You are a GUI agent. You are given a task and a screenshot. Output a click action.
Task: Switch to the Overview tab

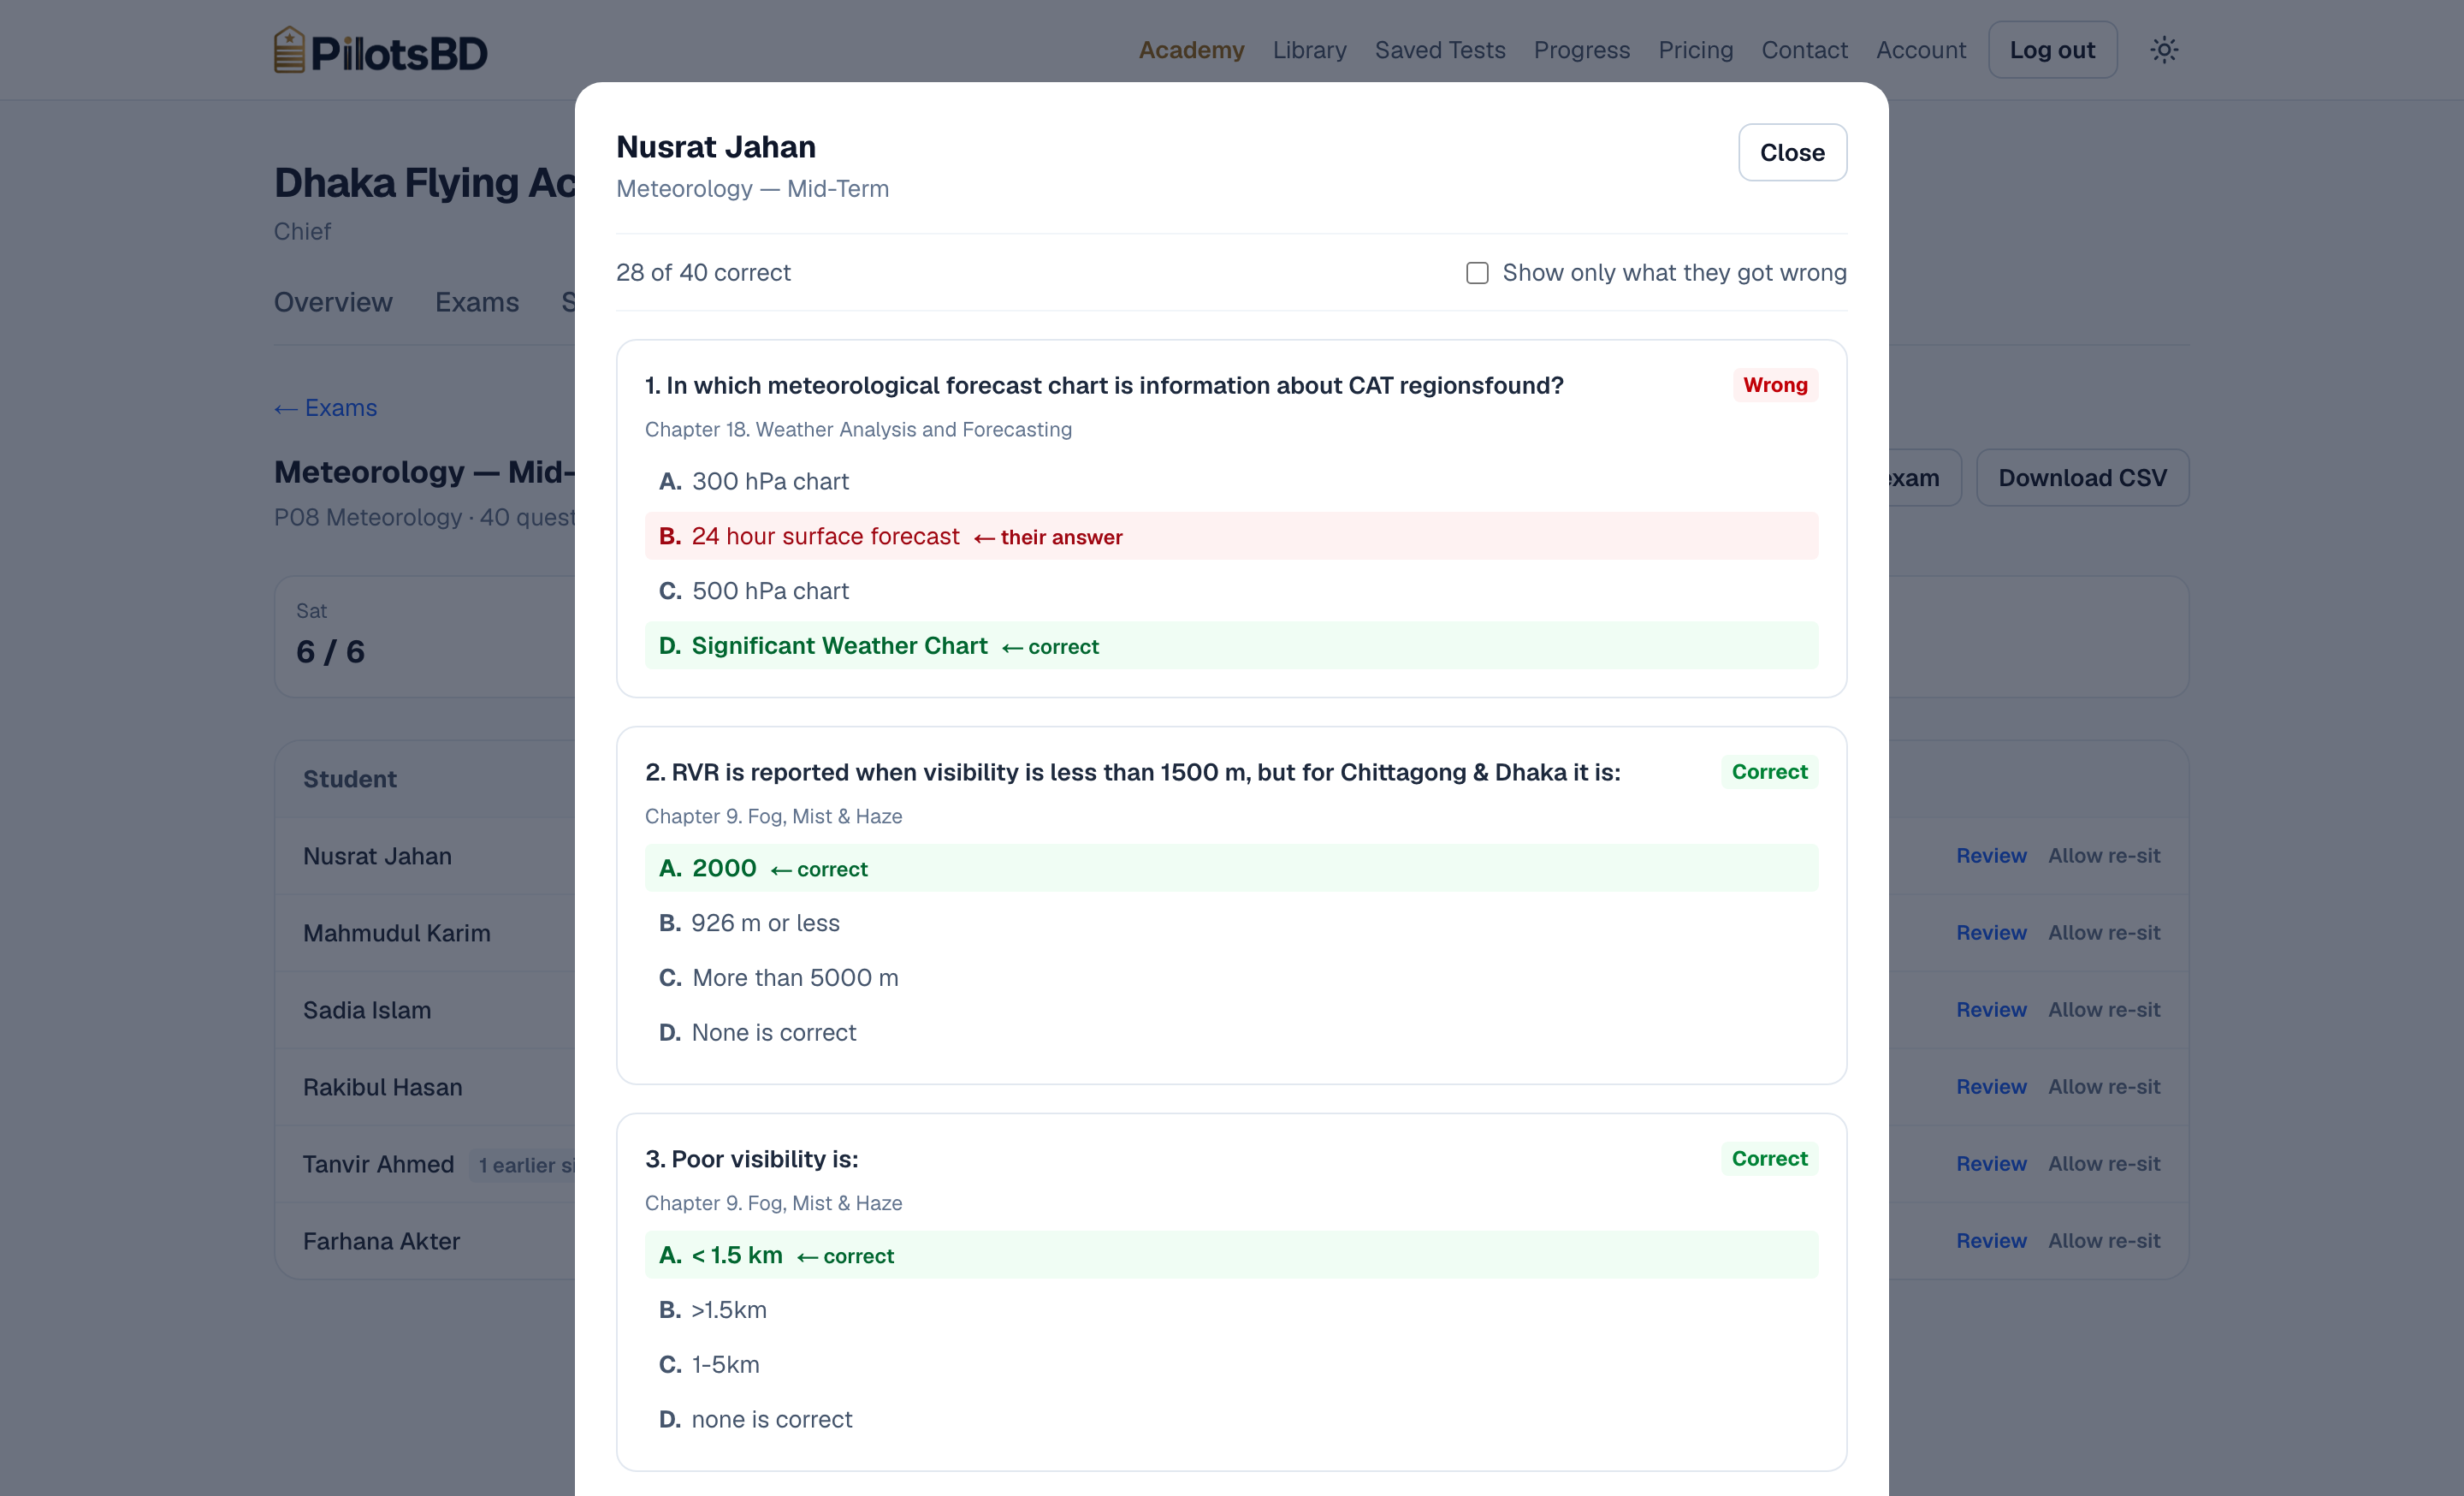point(333,302)
